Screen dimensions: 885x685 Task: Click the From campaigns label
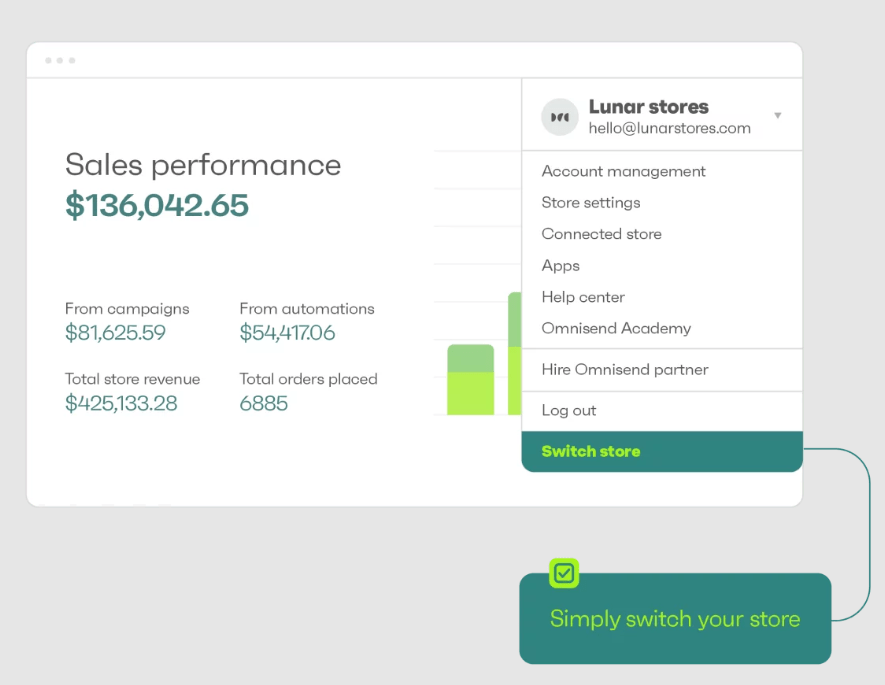click(127, 309)
